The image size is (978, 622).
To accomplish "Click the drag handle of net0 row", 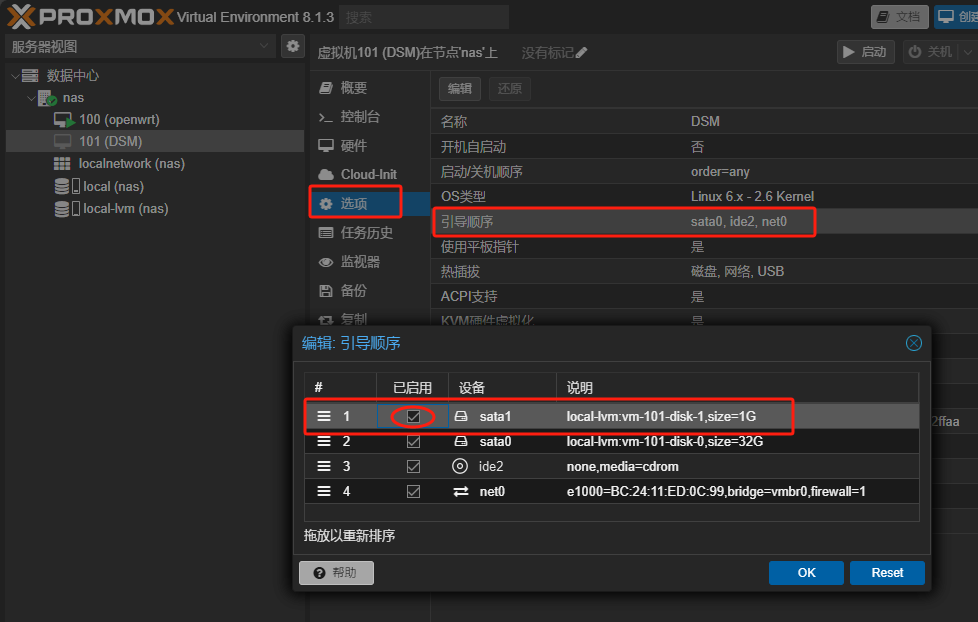I will [x=324, y=491].
